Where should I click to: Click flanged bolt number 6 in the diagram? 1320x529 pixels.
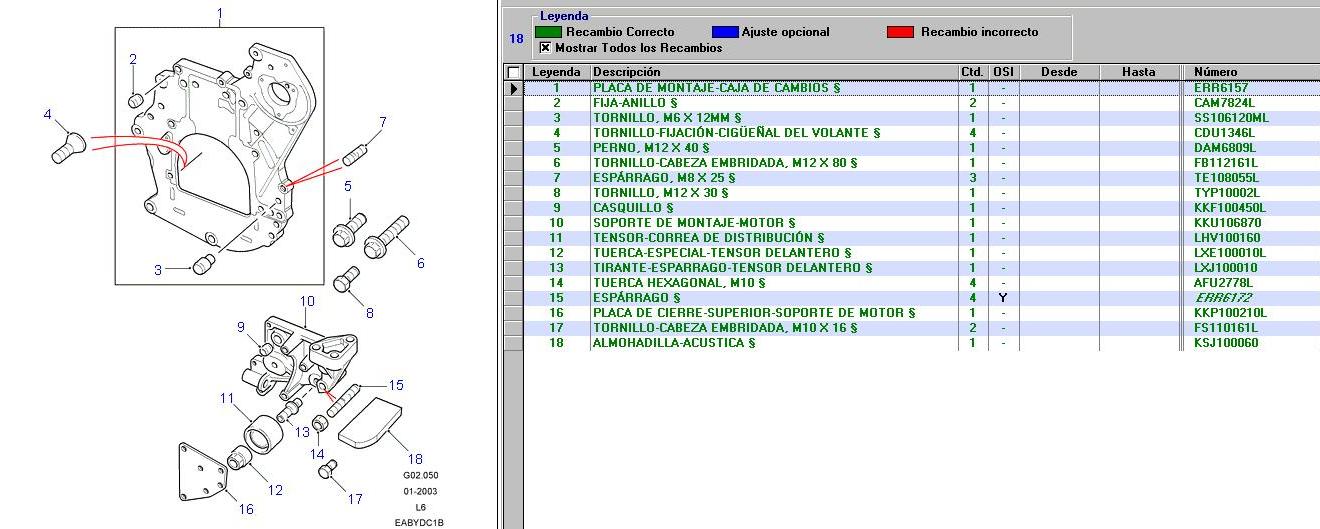point(387,238)
